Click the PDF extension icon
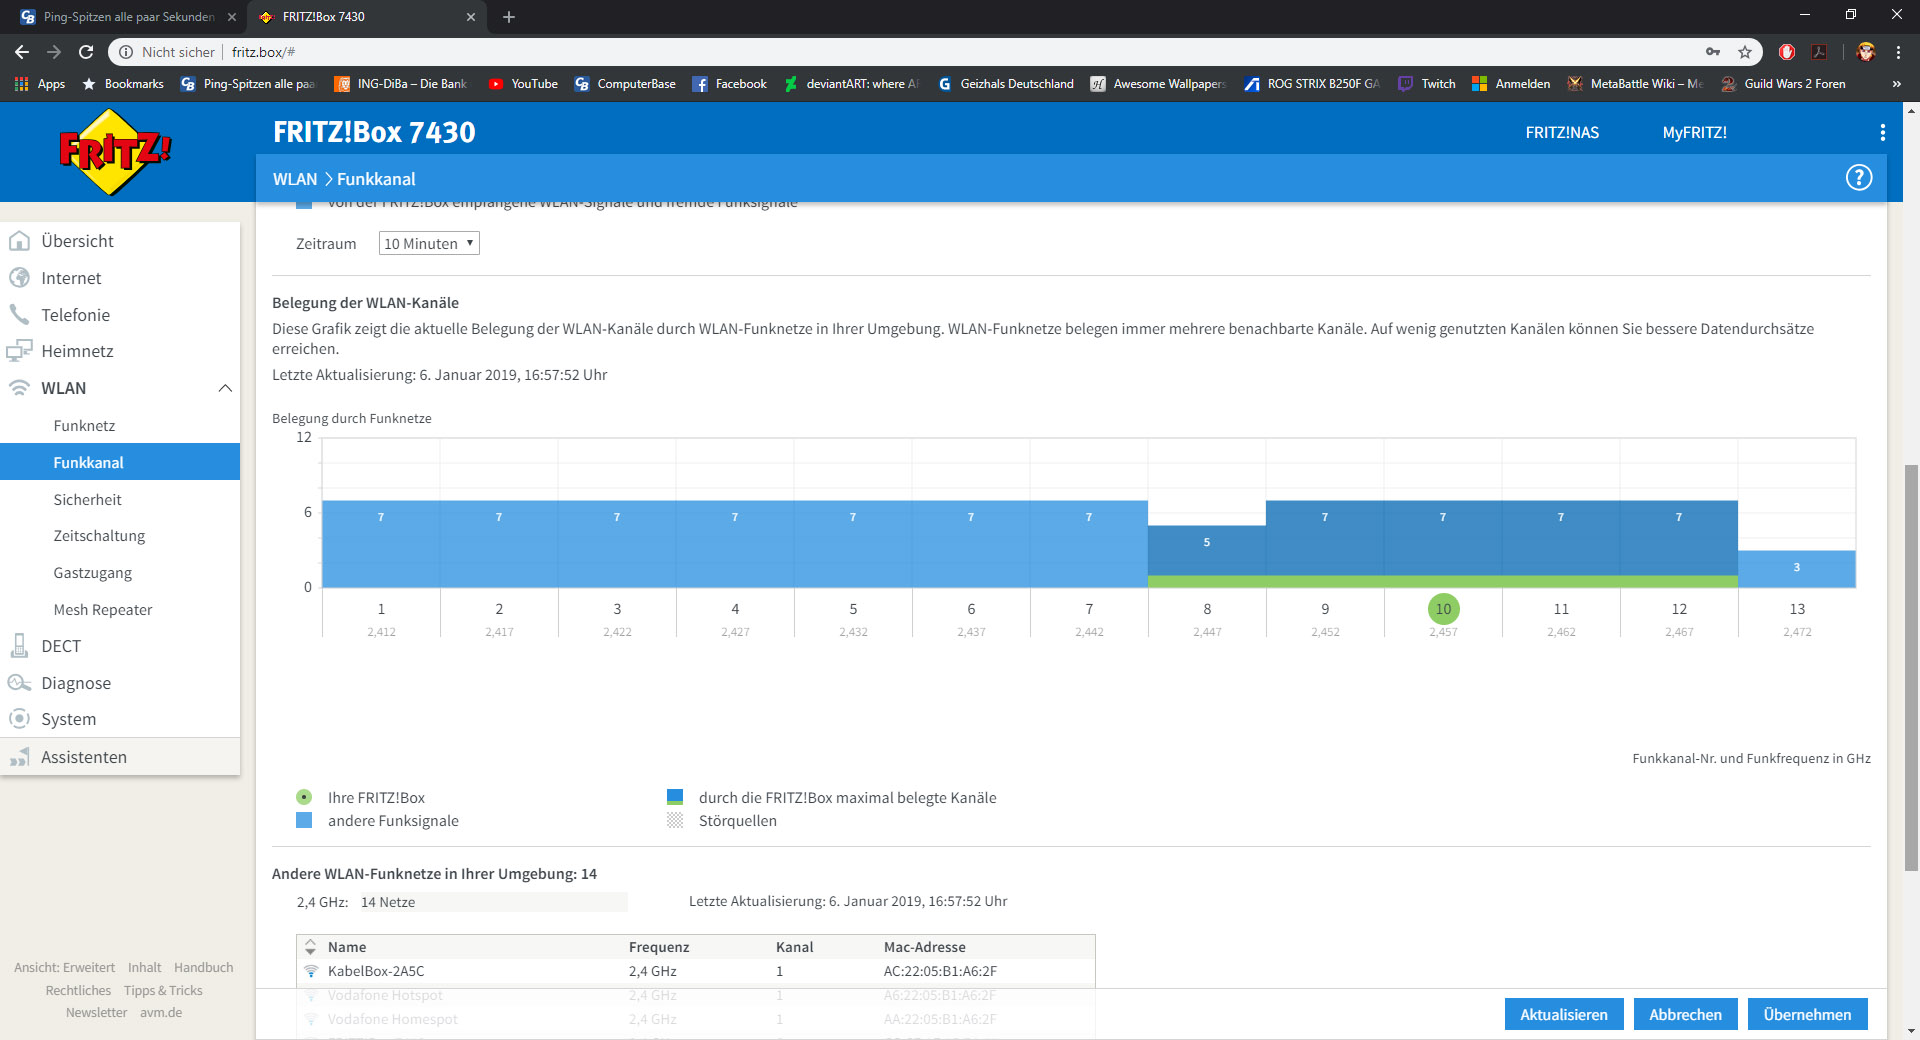Viewport: 1920px width, 1040px height. point(1819,52)
